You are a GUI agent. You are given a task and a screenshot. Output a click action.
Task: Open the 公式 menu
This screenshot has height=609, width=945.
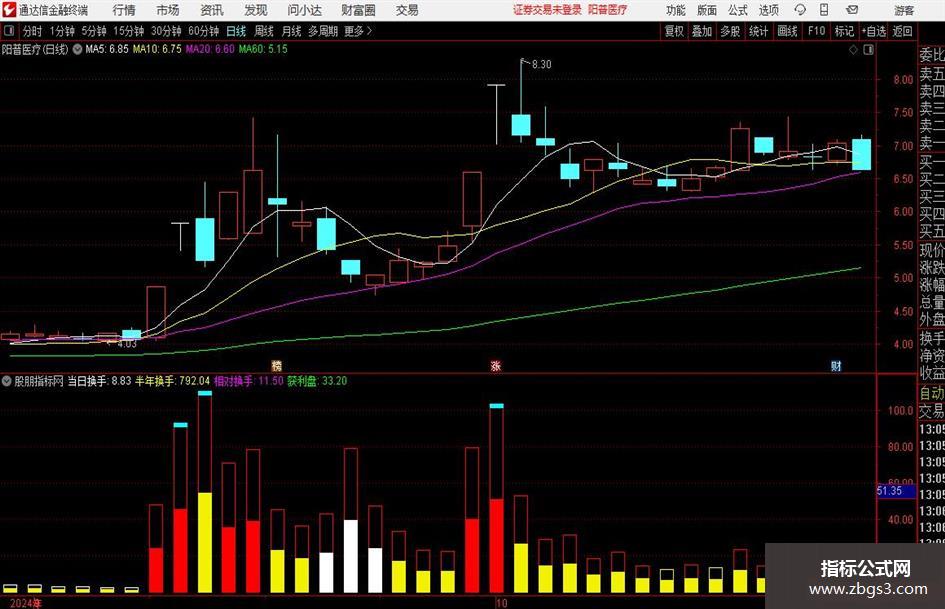click(x=737, y=10)
